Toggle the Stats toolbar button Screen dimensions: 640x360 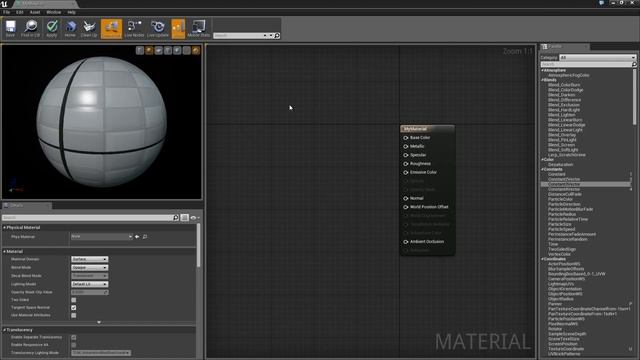click(178, 29)
